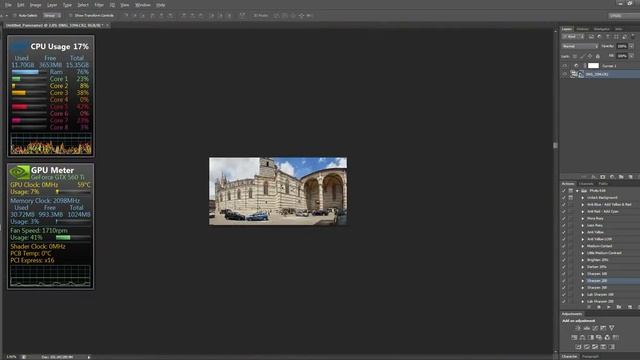Viewport: 640px width, 360px height.
Task: Open the Window menu
Action: click(x=142, y=5)
